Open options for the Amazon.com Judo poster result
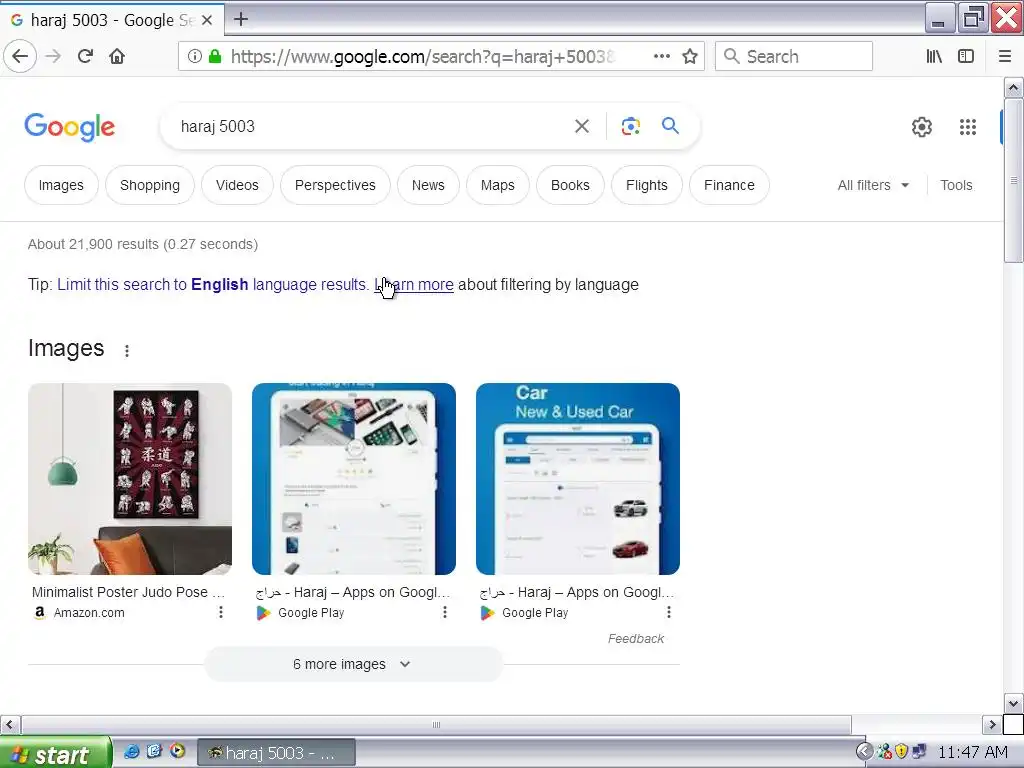This screenshot has height=768, width=1024. click(x=221, y=612)
